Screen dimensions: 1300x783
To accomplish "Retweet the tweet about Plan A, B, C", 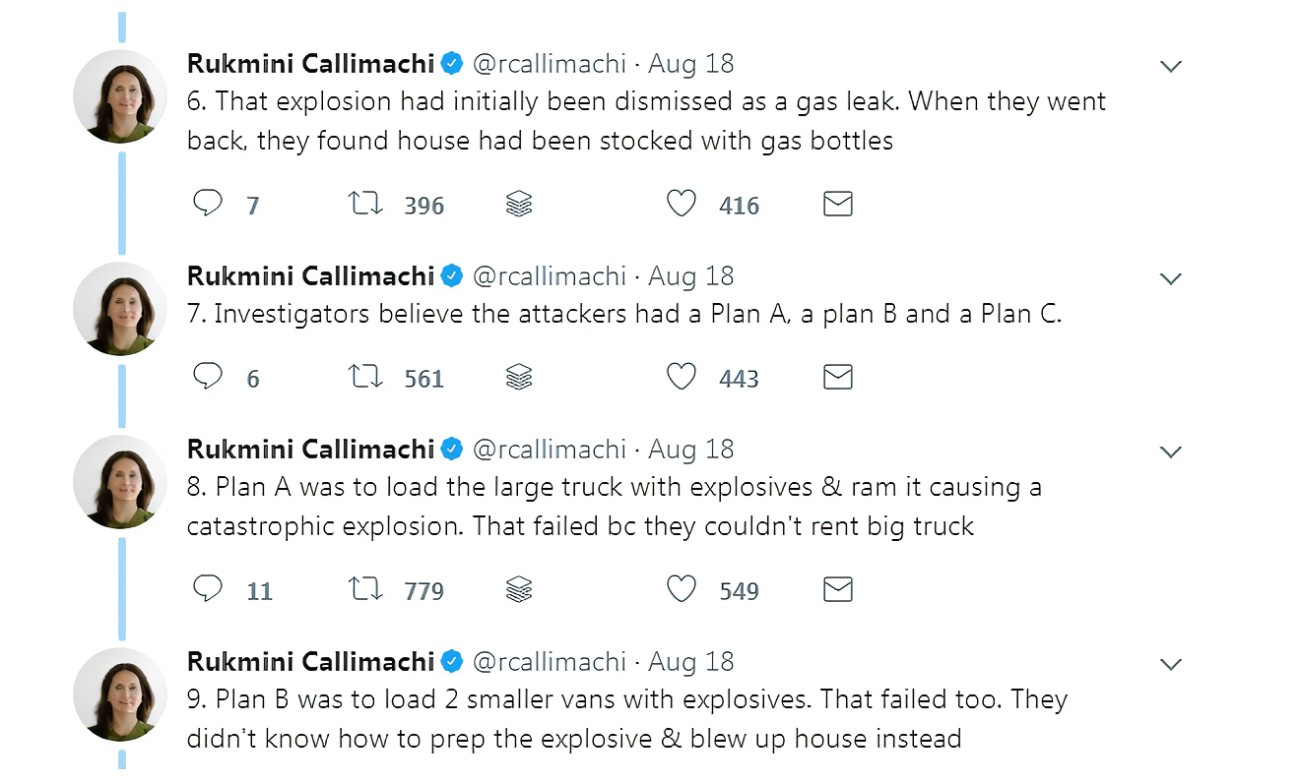I will [x=365, y=377].
